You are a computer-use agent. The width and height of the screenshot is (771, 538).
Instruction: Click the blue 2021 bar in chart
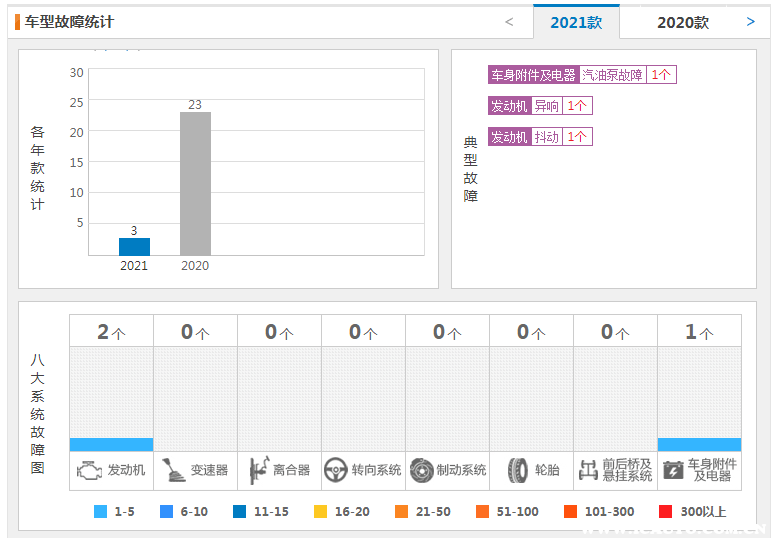click(x=134, y=246)
